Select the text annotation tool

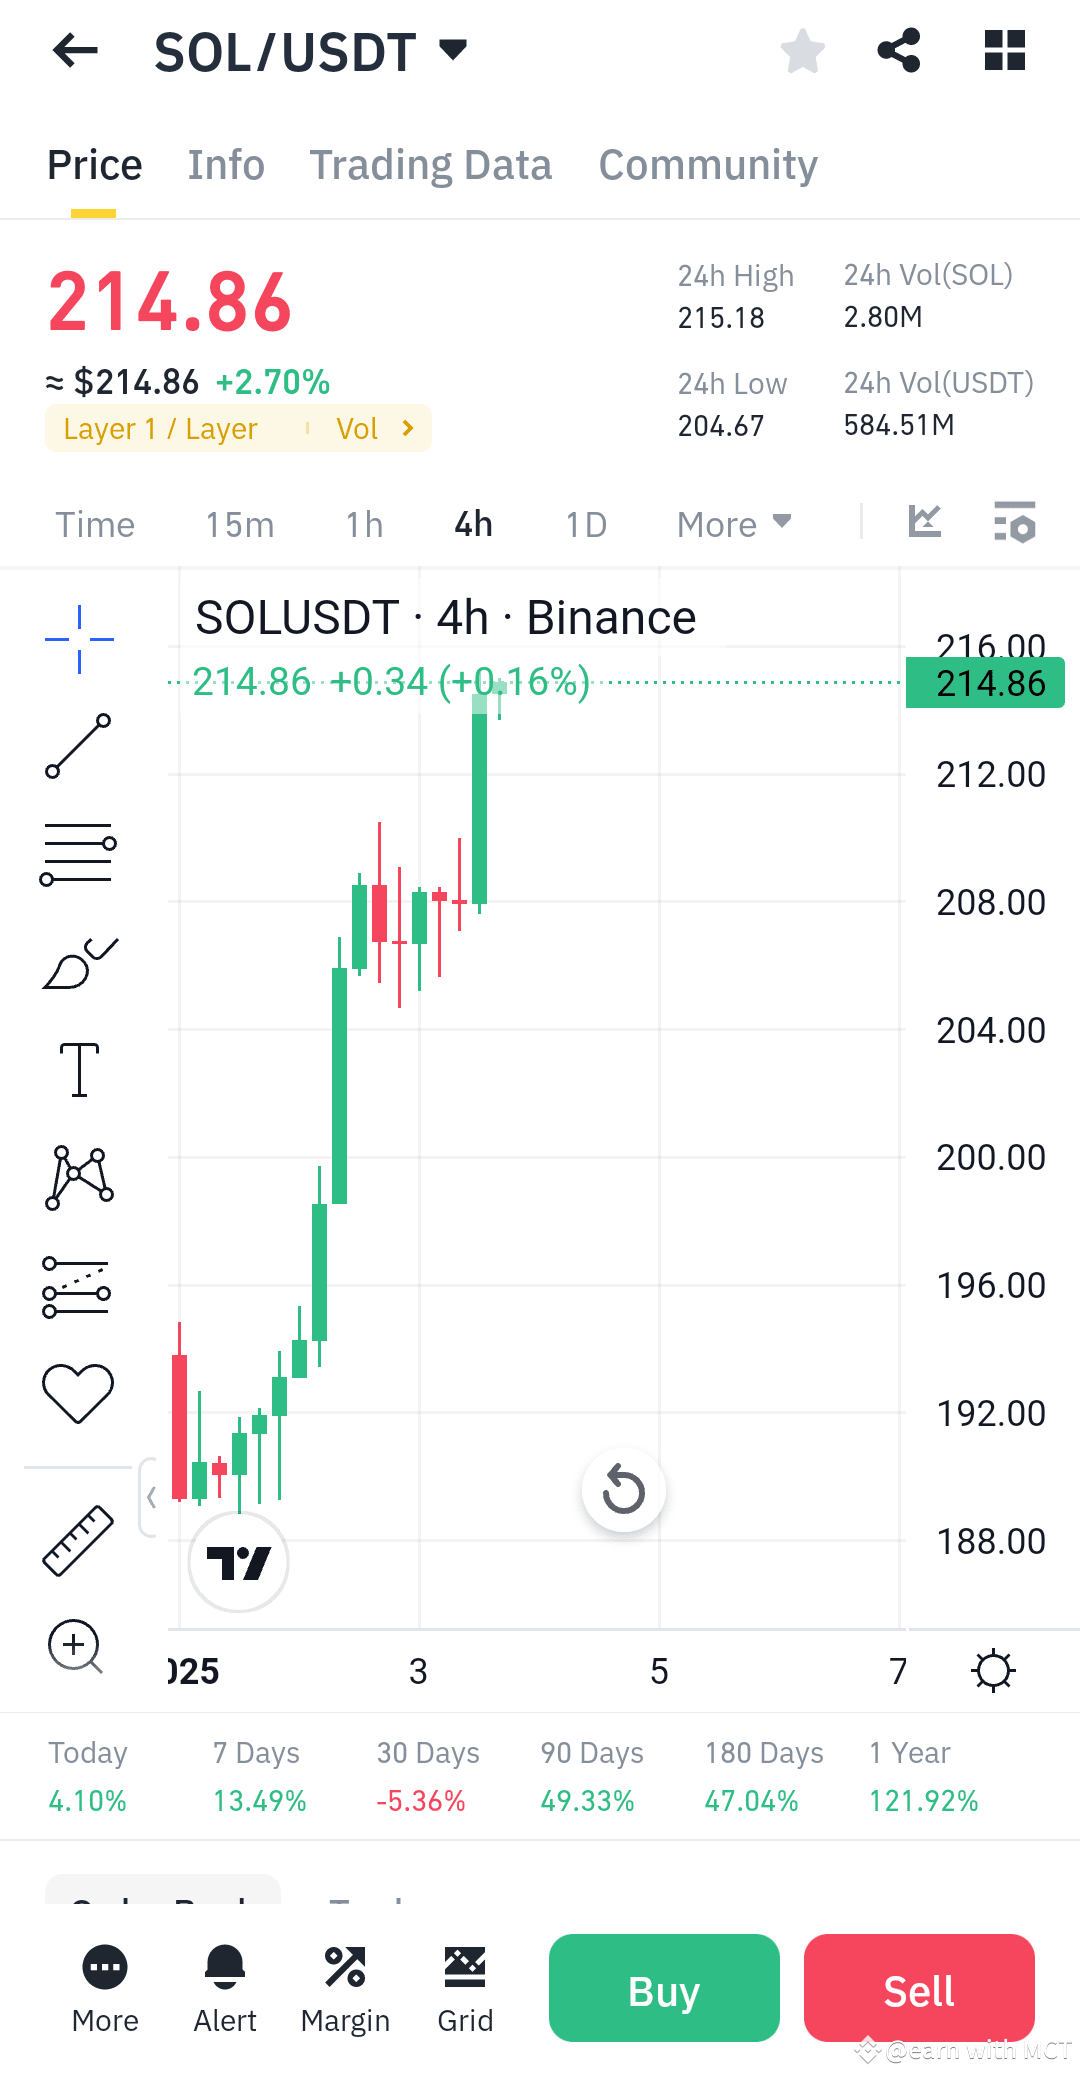click(78, 1067)
